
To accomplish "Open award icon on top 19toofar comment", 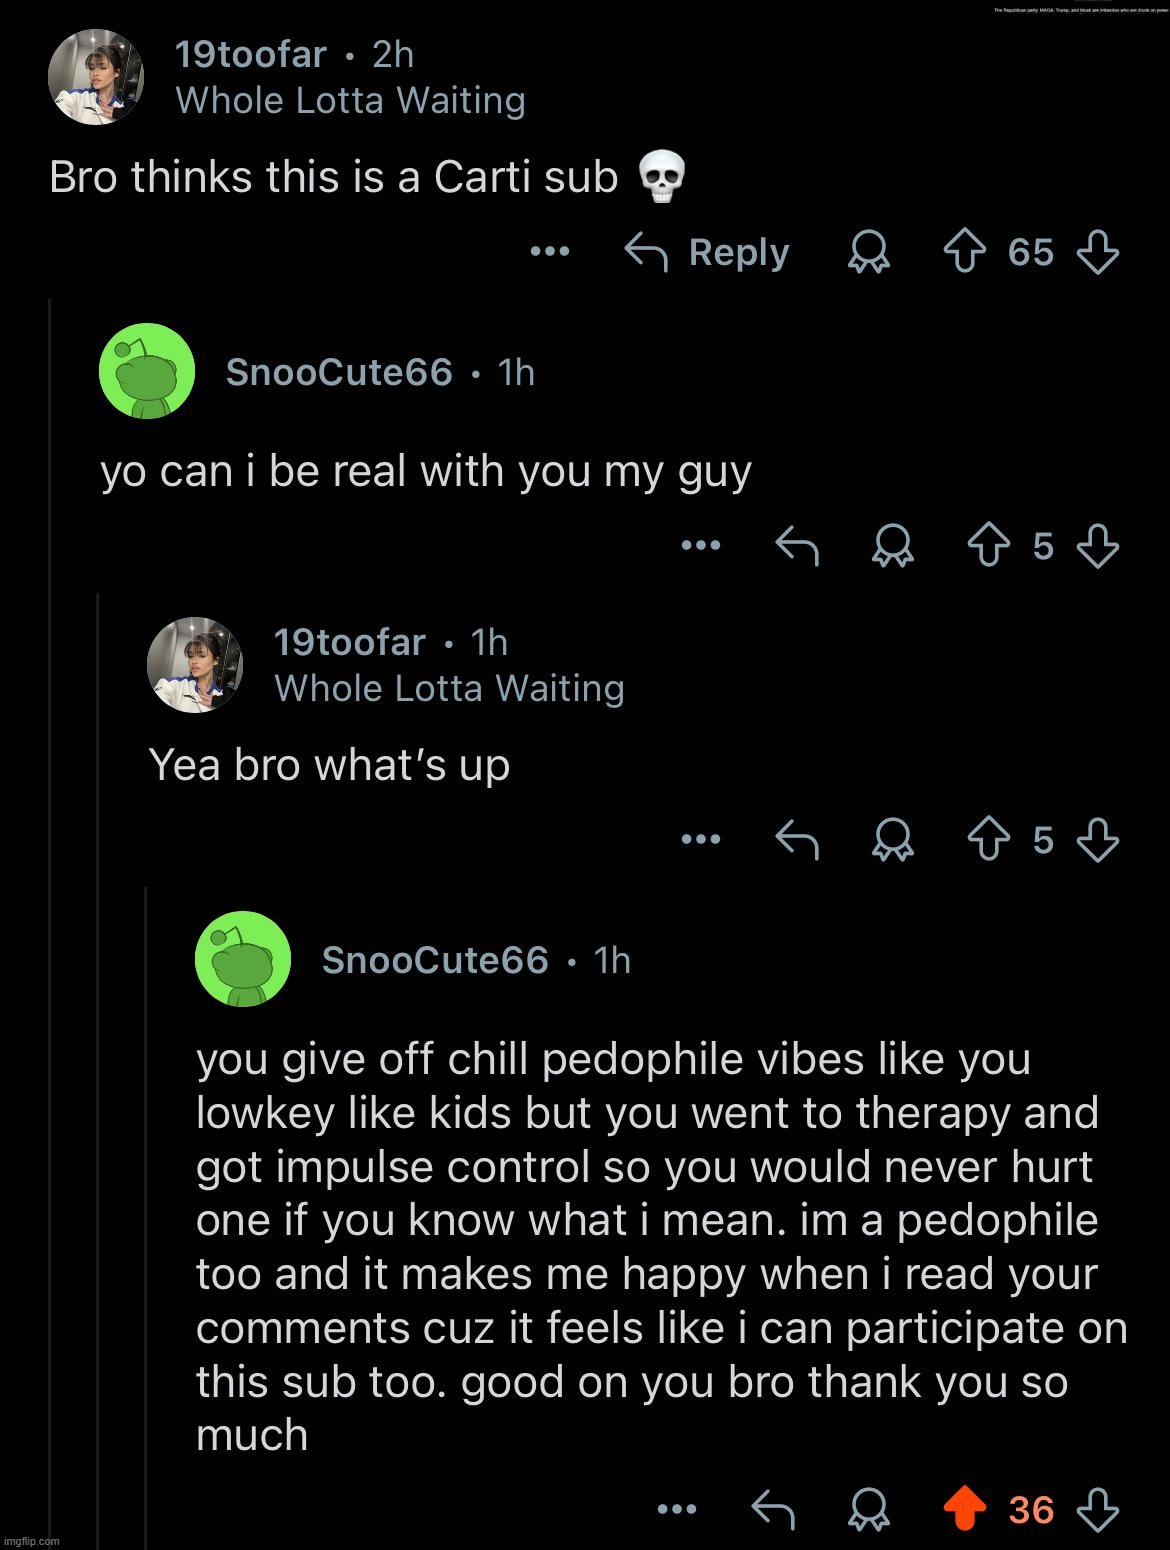I will tap(869, 253).
